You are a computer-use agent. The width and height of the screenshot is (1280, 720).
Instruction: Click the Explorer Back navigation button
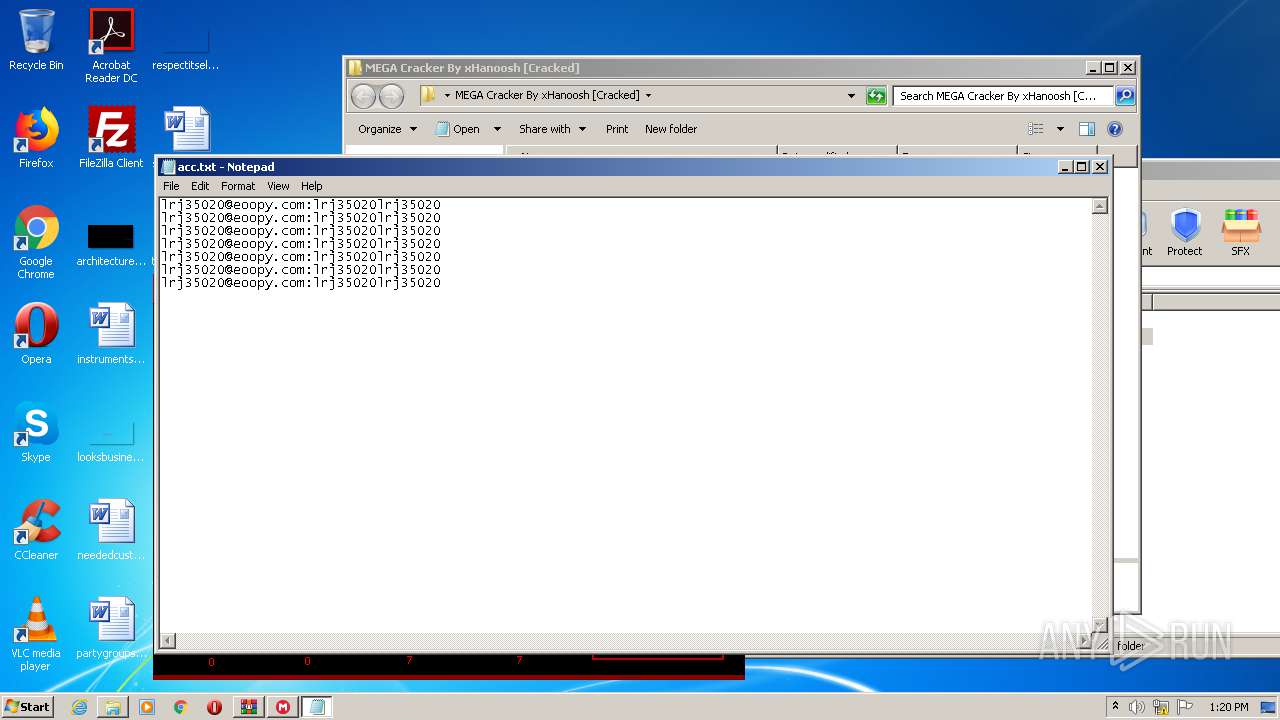pos(363,96)
